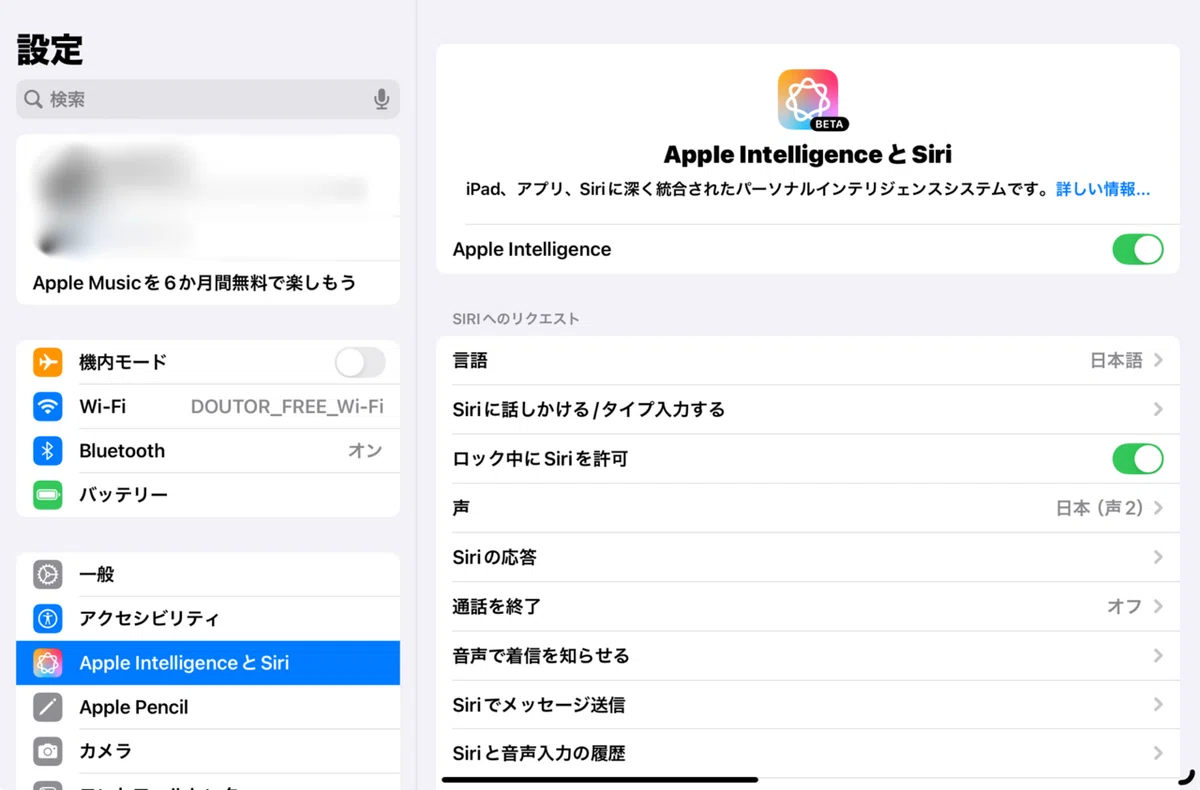Image resolution: width=1200 pixels, height=790 pixels.
Task: Click the SIRIへのリクエスト section header
Action: [516, 319]
